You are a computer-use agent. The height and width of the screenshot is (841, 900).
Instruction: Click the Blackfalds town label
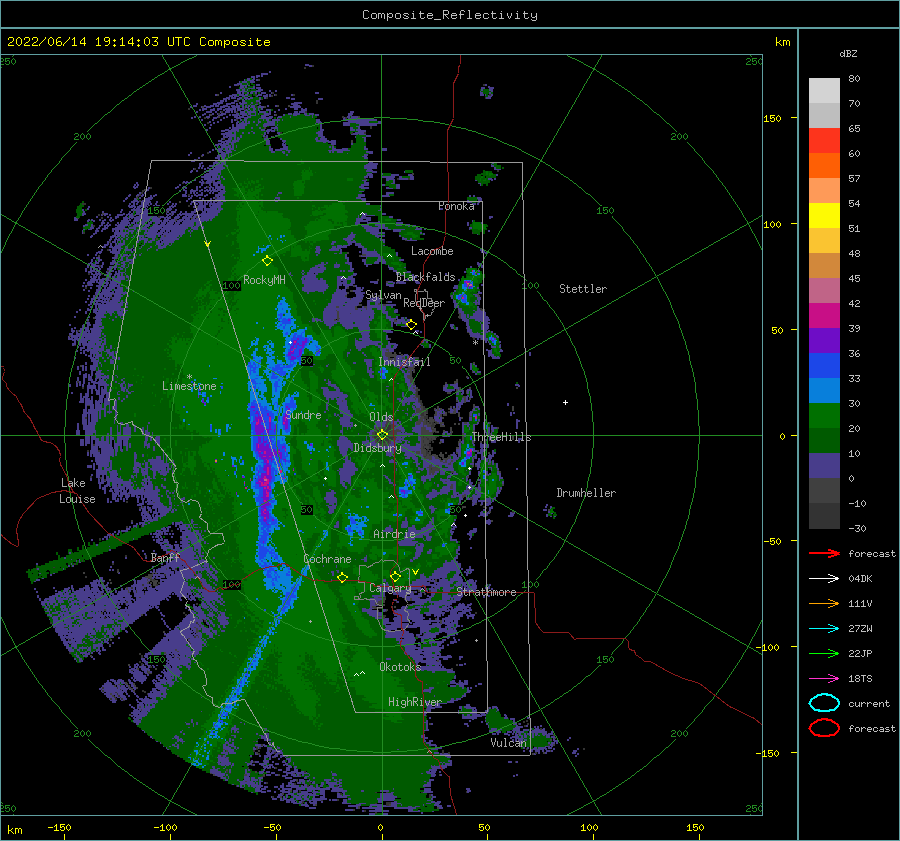(x=425, y=277)
